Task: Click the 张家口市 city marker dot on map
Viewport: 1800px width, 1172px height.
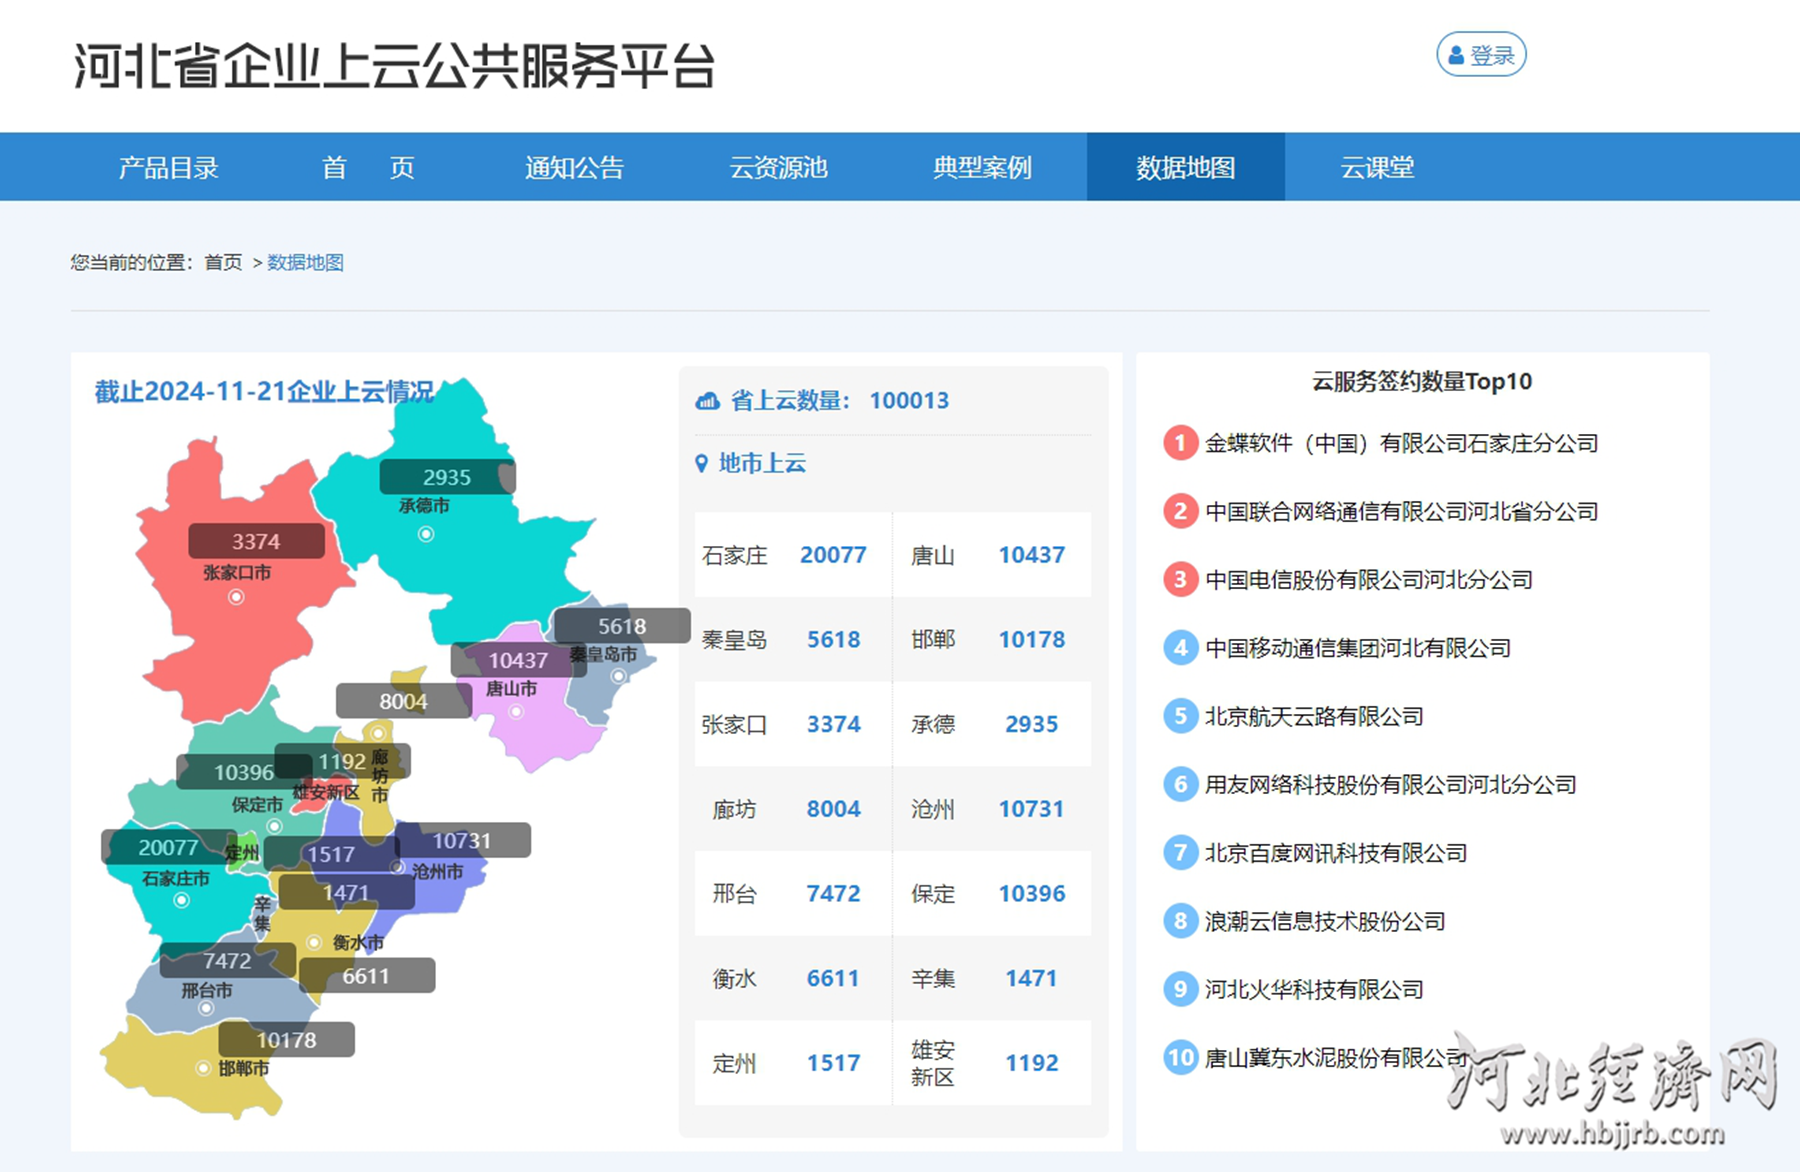Action: click(x=236, y=597)
